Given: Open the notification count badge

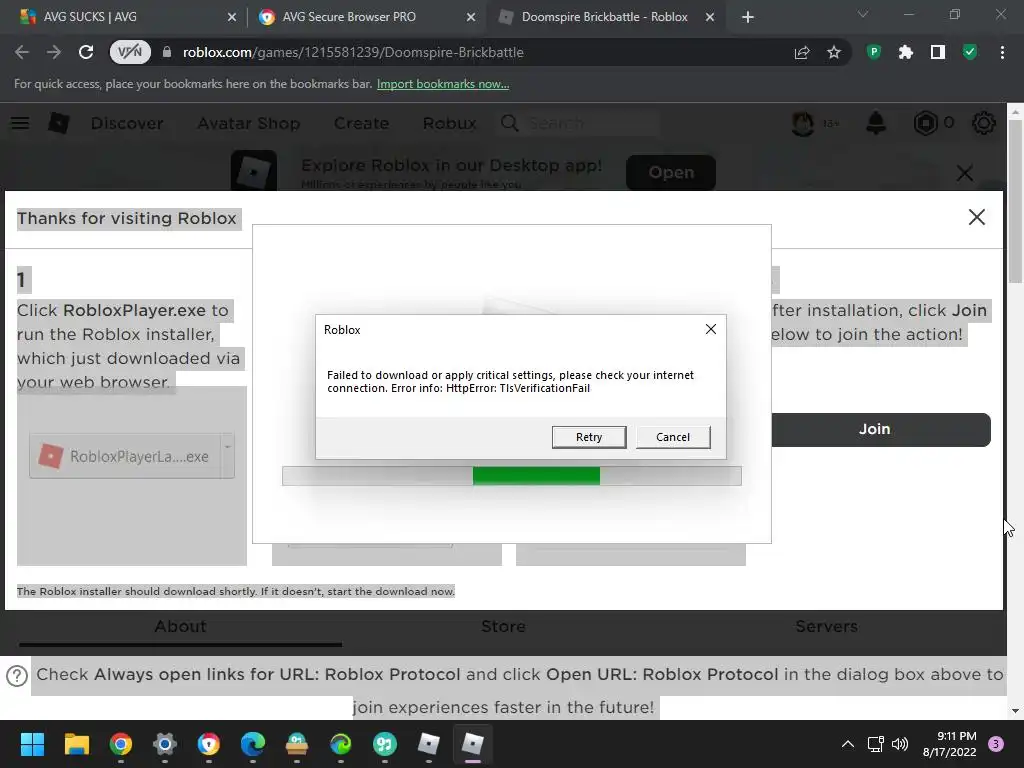Looking at the screenshot, I should pyautogui.click(x=996, y=744).
